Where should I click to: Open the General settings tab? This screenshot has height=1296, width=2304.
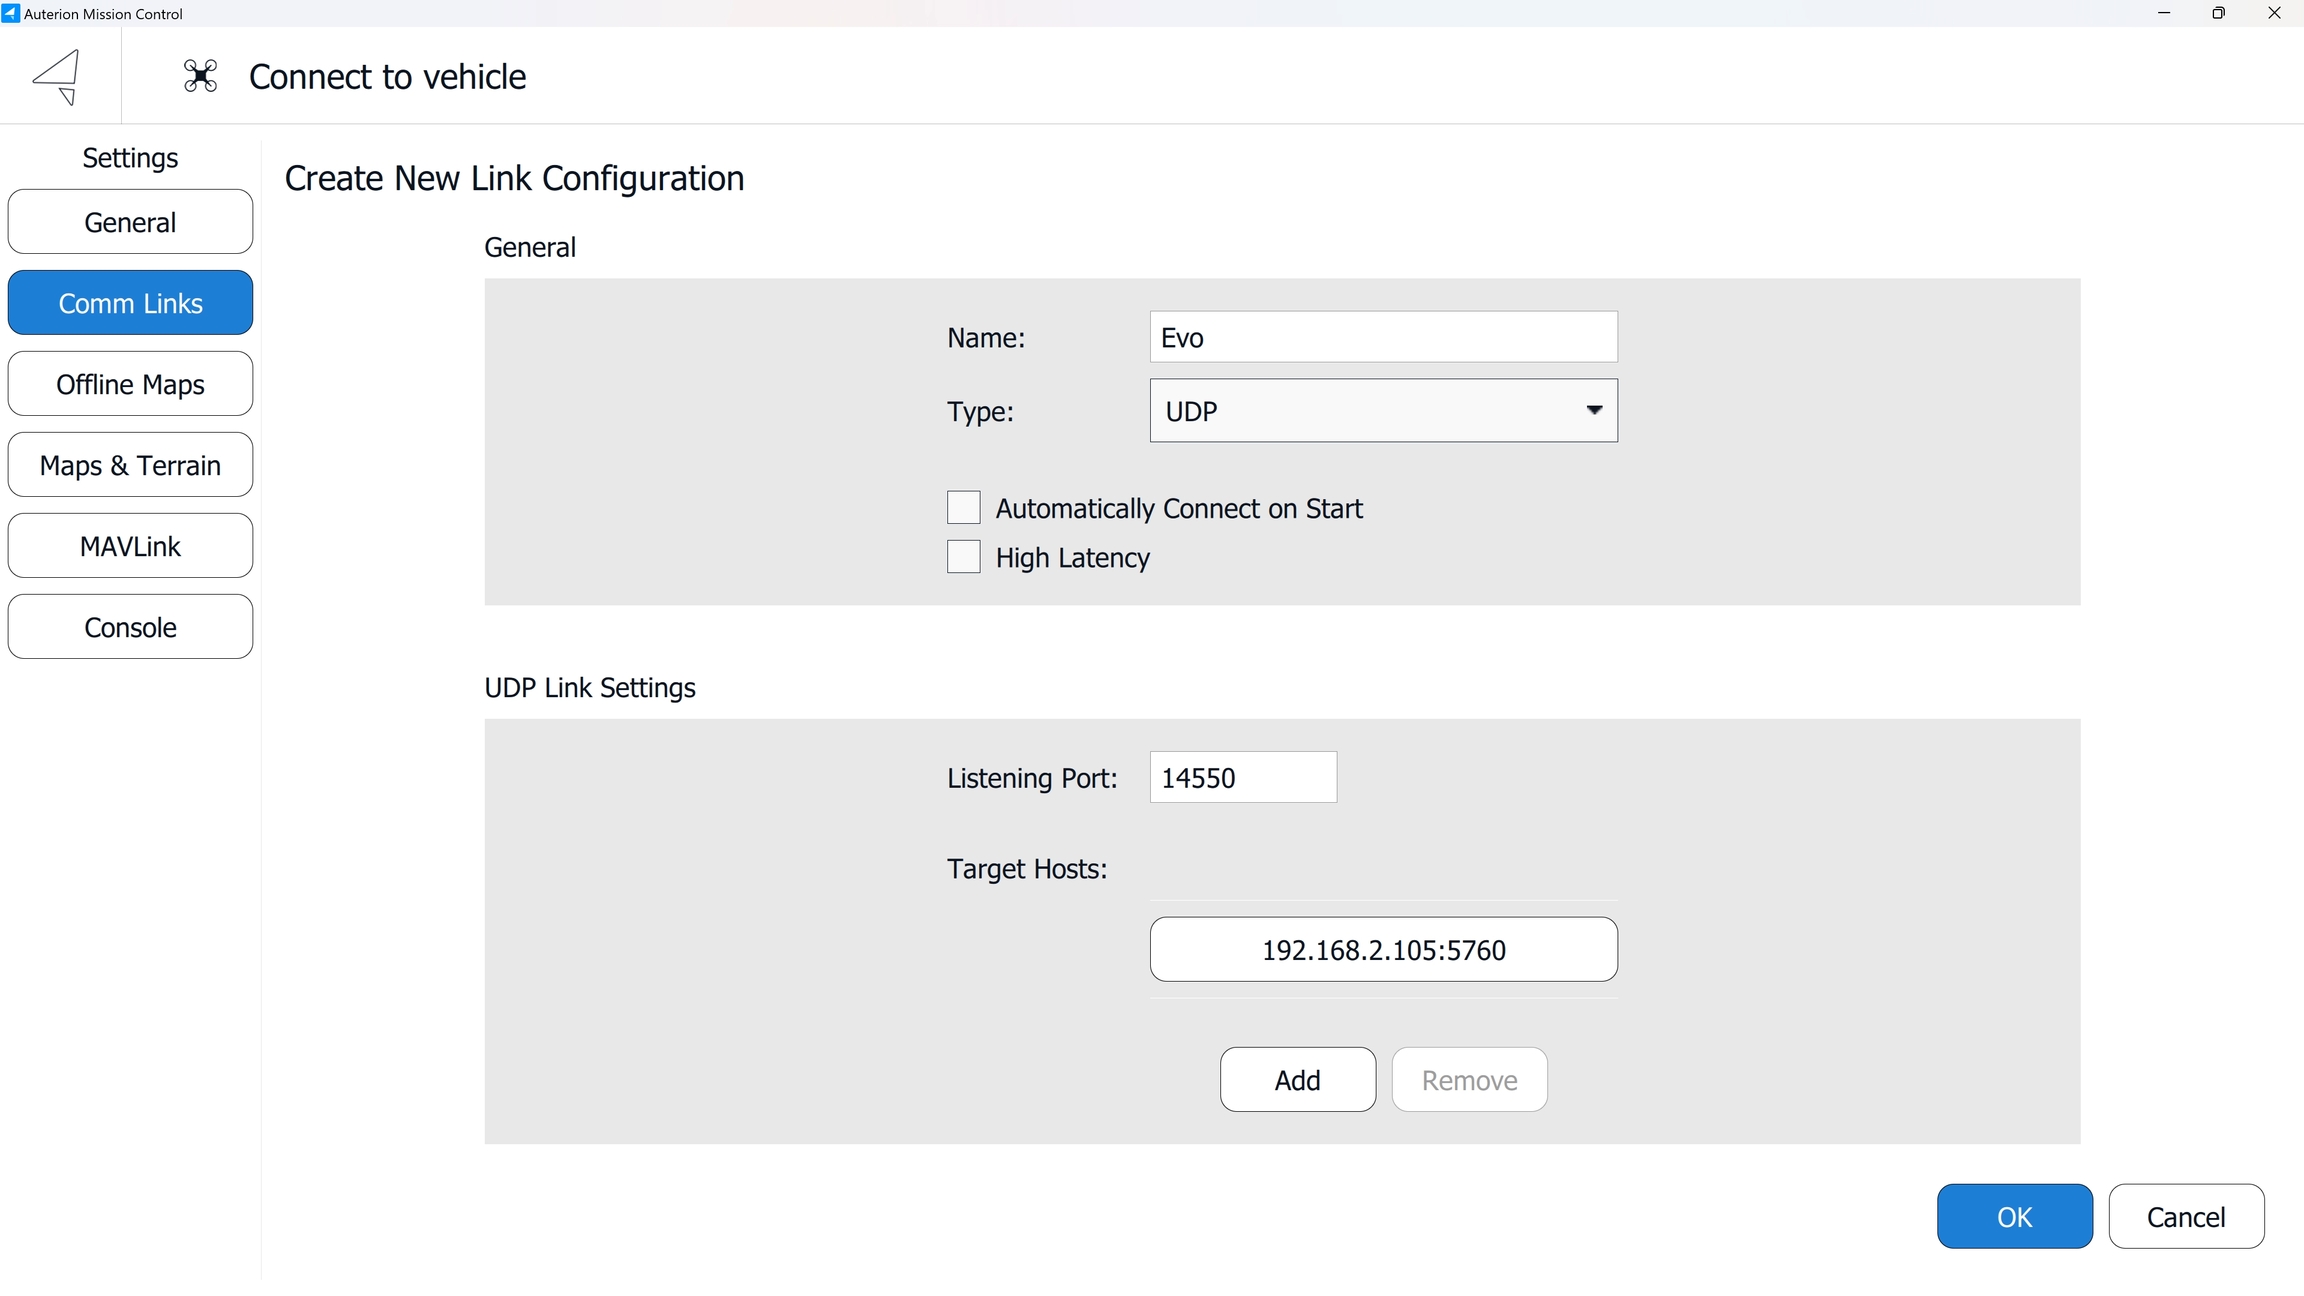tap(130, 222)
